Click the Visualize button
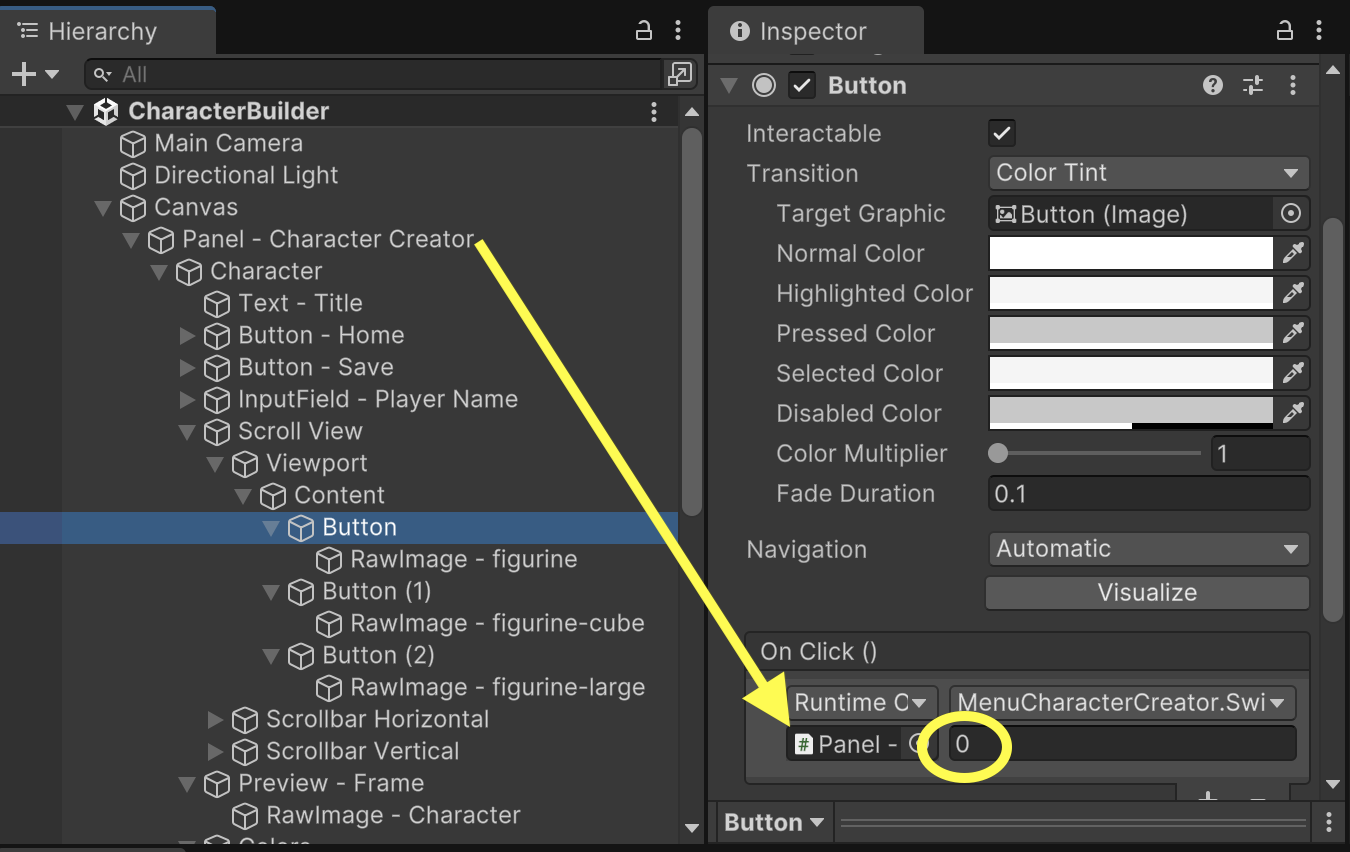Image resolution: width=1350 pixels, height=852 pixels. 1147,593
